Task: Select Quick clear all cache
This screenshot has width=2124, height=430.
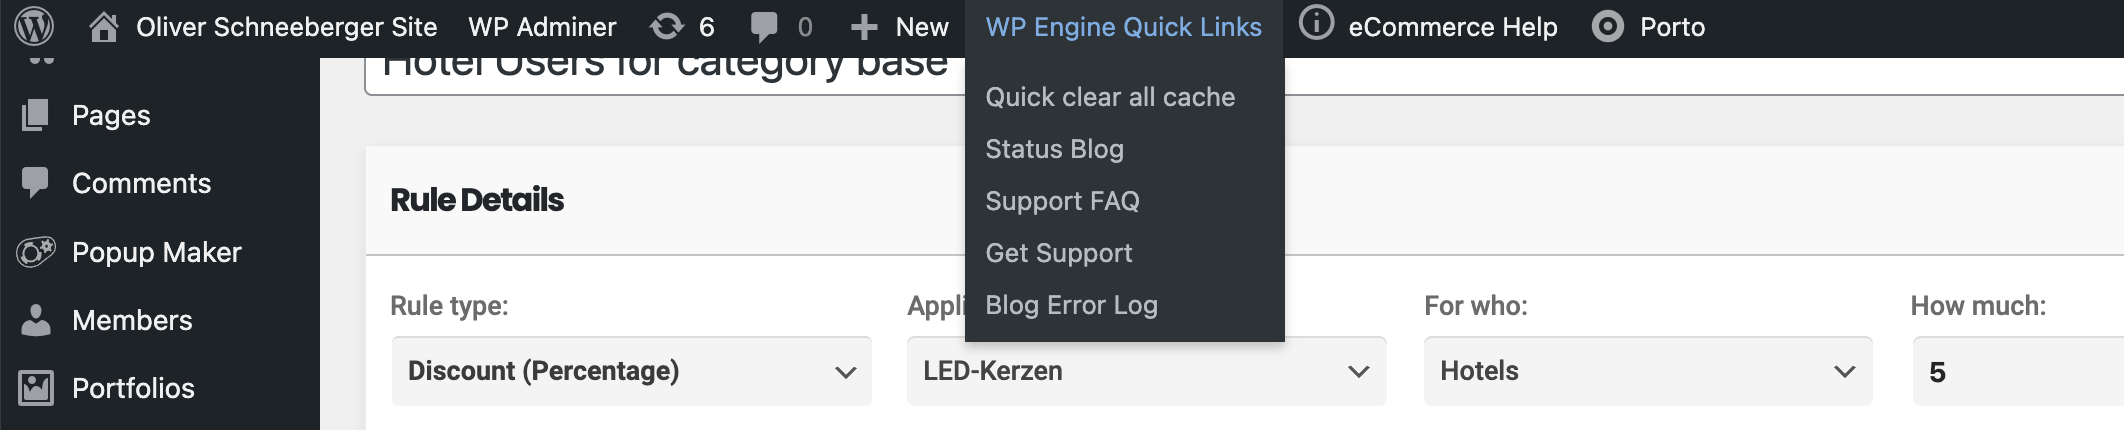Action: [x=1110, y=97]
